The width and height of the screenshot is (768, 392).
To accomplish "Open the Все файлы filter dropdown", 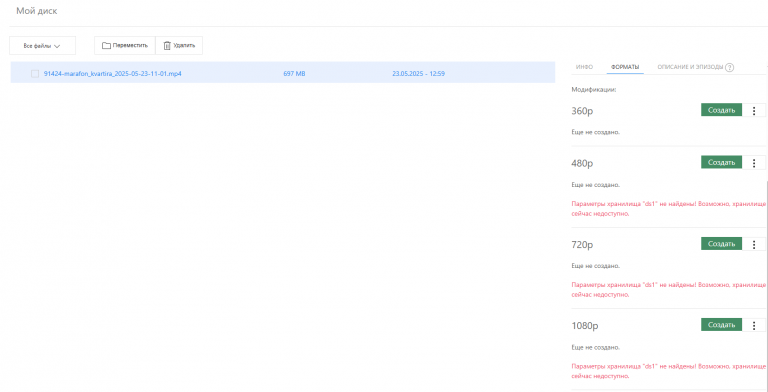I will (x=43, y=46).
